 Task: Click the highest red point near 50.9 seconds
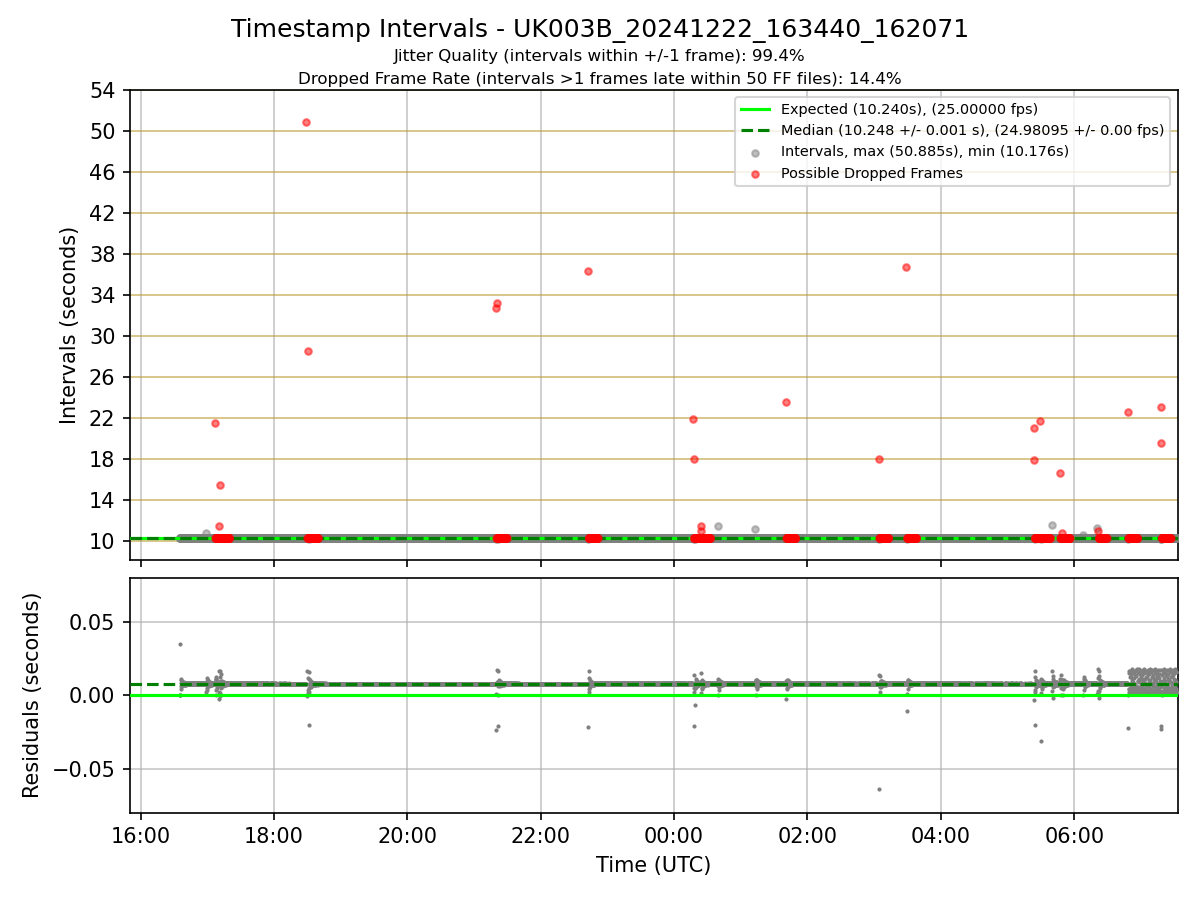306,122
